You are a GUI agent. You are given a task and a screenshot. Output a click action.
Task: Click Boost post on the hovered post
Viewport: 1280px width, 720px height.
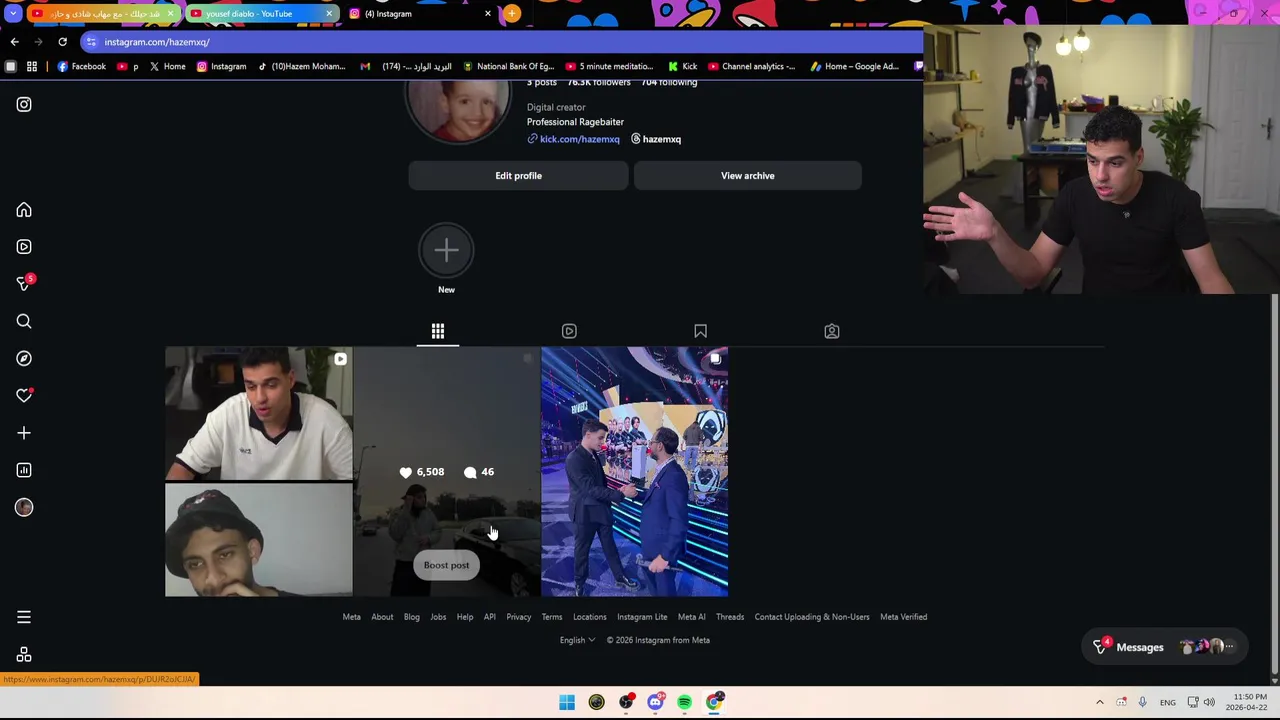[x=446, y=565]
